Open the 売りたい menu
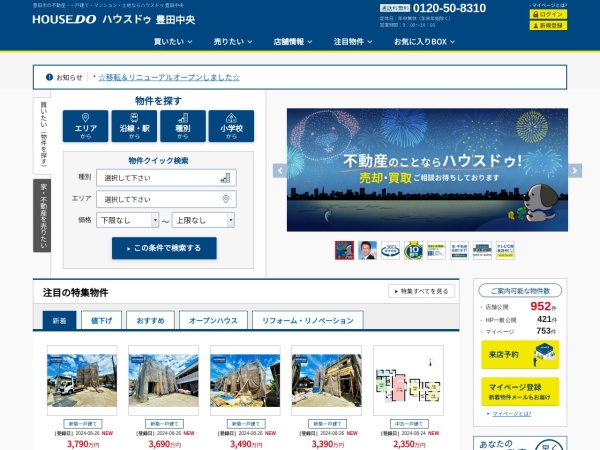Screen dimensions: 600x450 pyautogui.click(x=233, y=42)
